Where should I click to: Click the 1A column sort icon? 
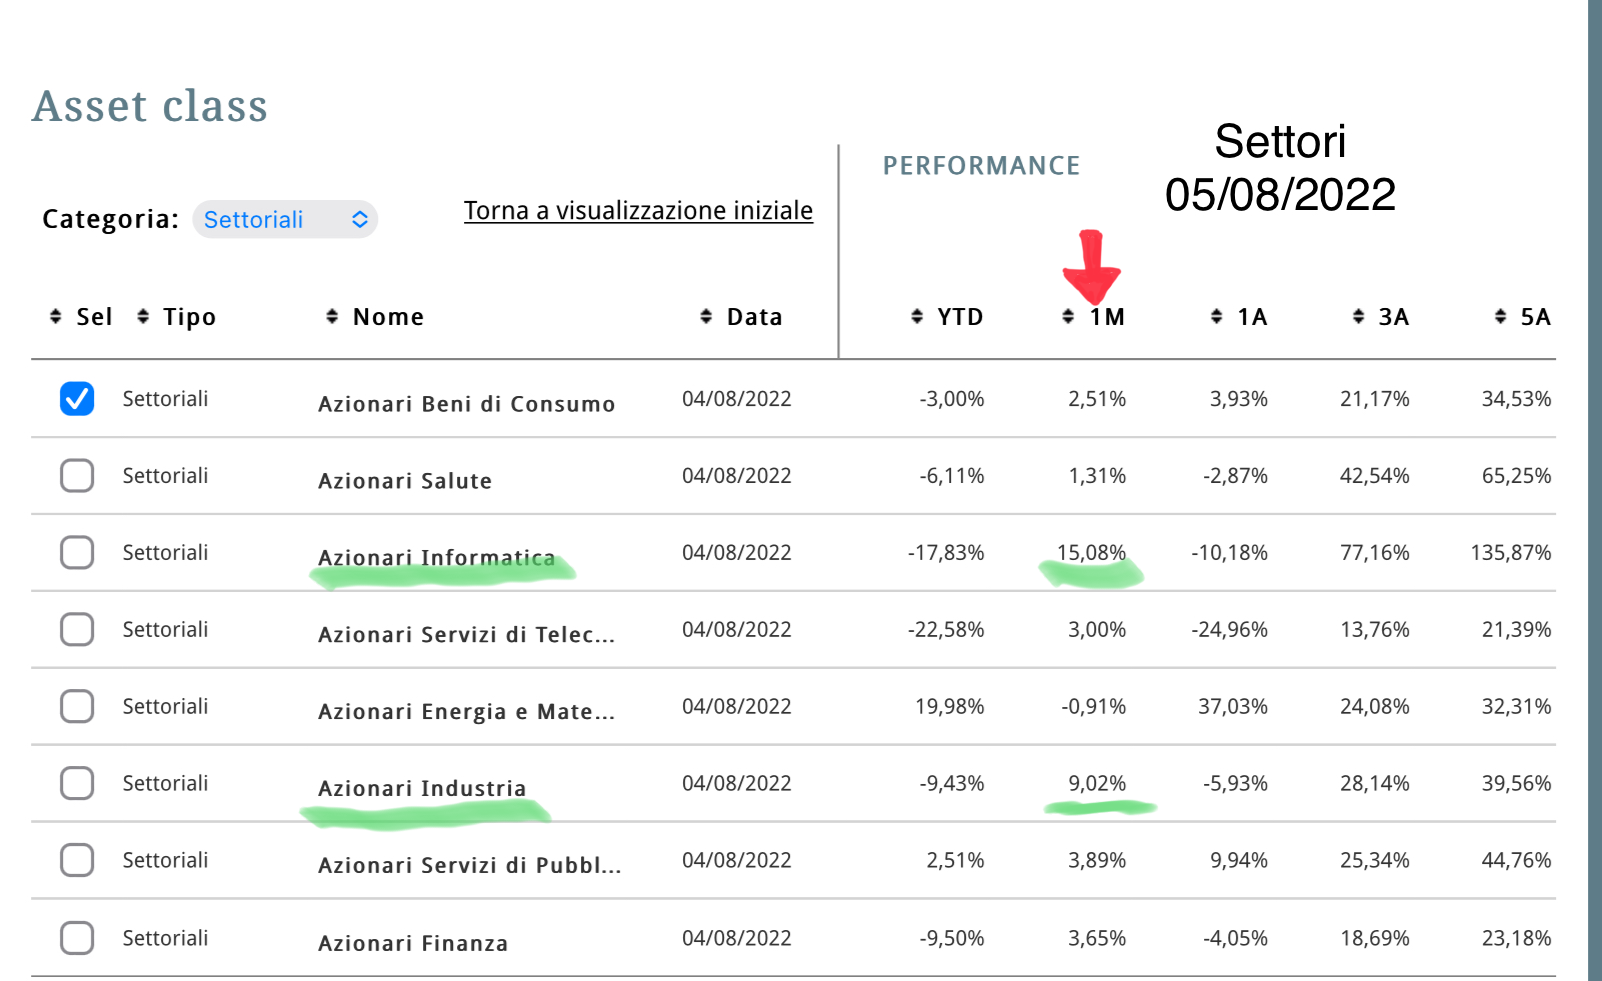(1216, 317)
